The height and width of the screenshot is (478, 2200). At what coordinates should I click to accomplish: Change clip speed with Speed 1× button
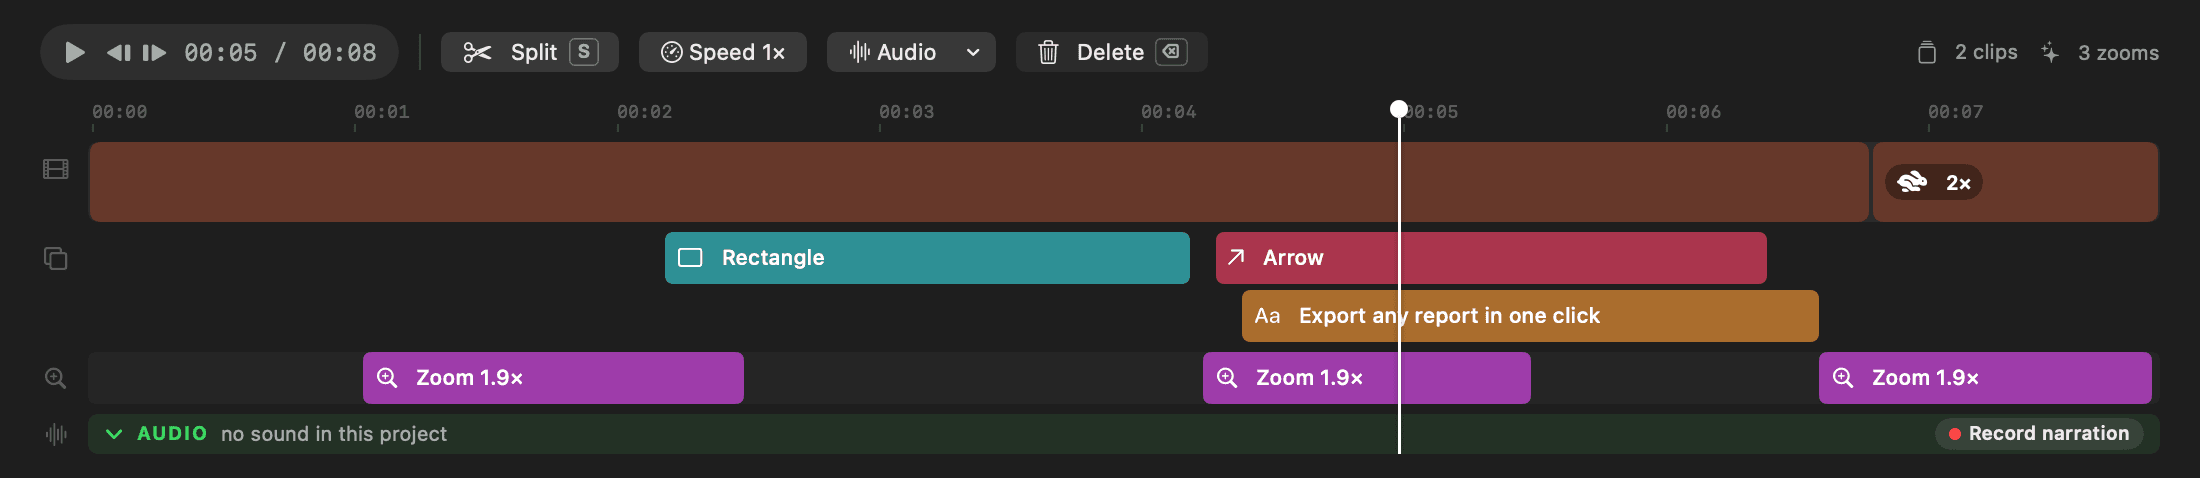723,52
